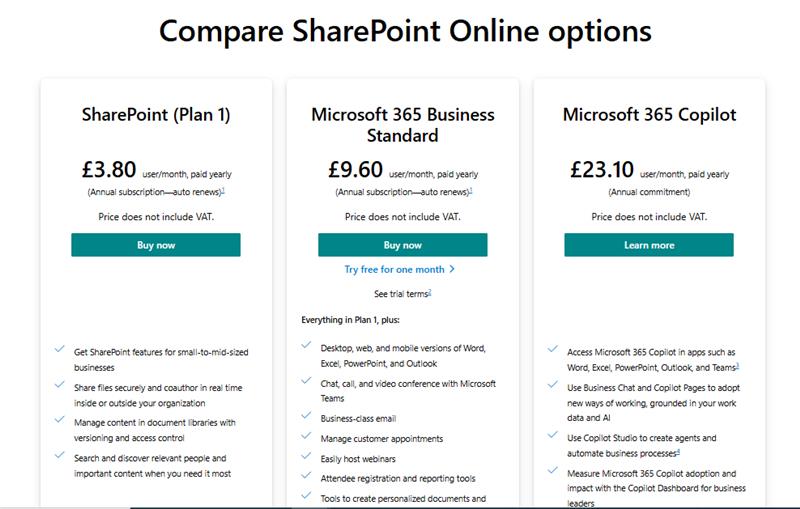The image size is (800, 509).
Task: Open Learn more for Microsoft 365 Copilot
Action: click(649, 245)
